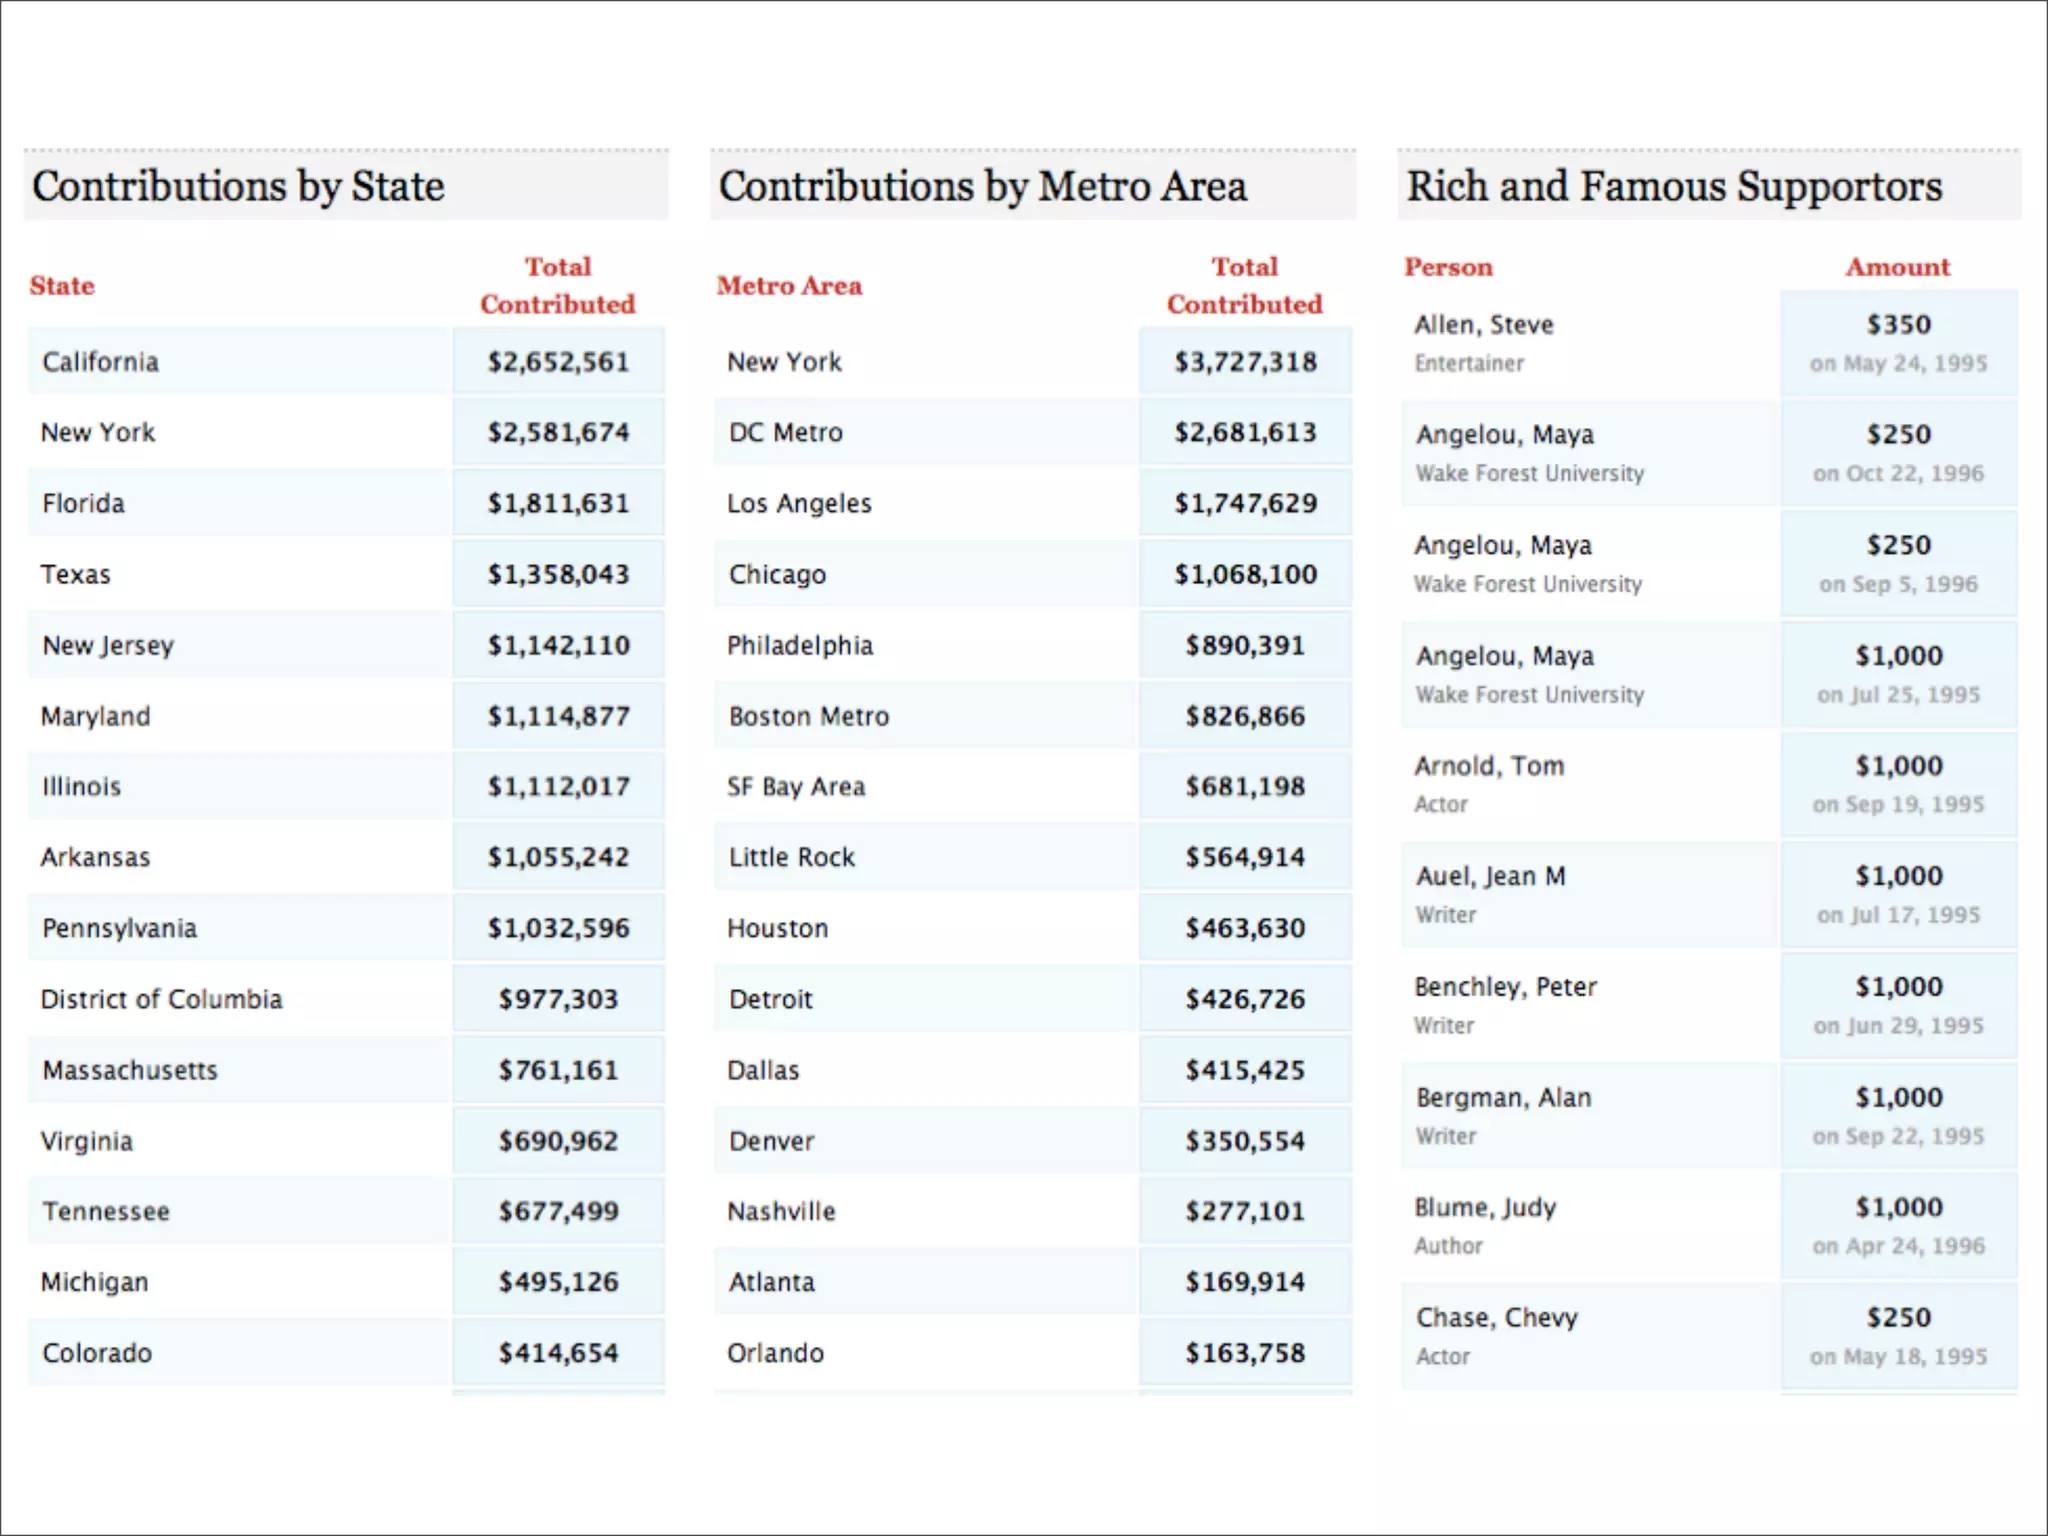Click the Contributions by State heading

pyautogui.click(x=238, y=187)
